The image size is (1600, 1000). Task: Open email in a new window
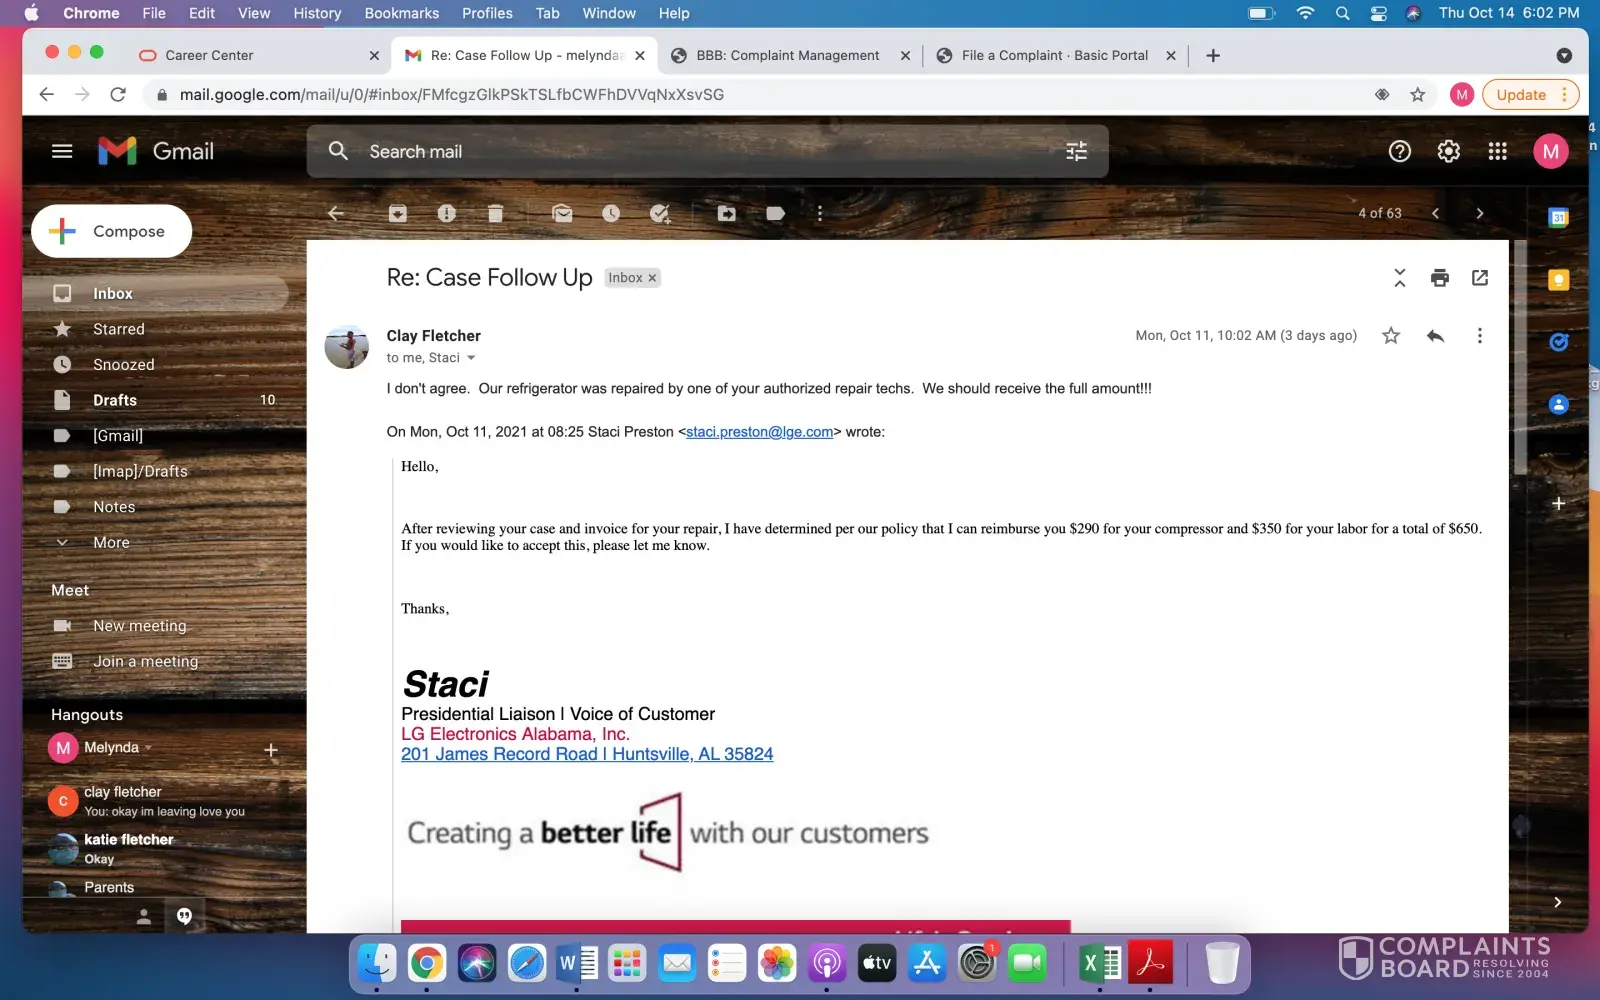[1480, 278]
